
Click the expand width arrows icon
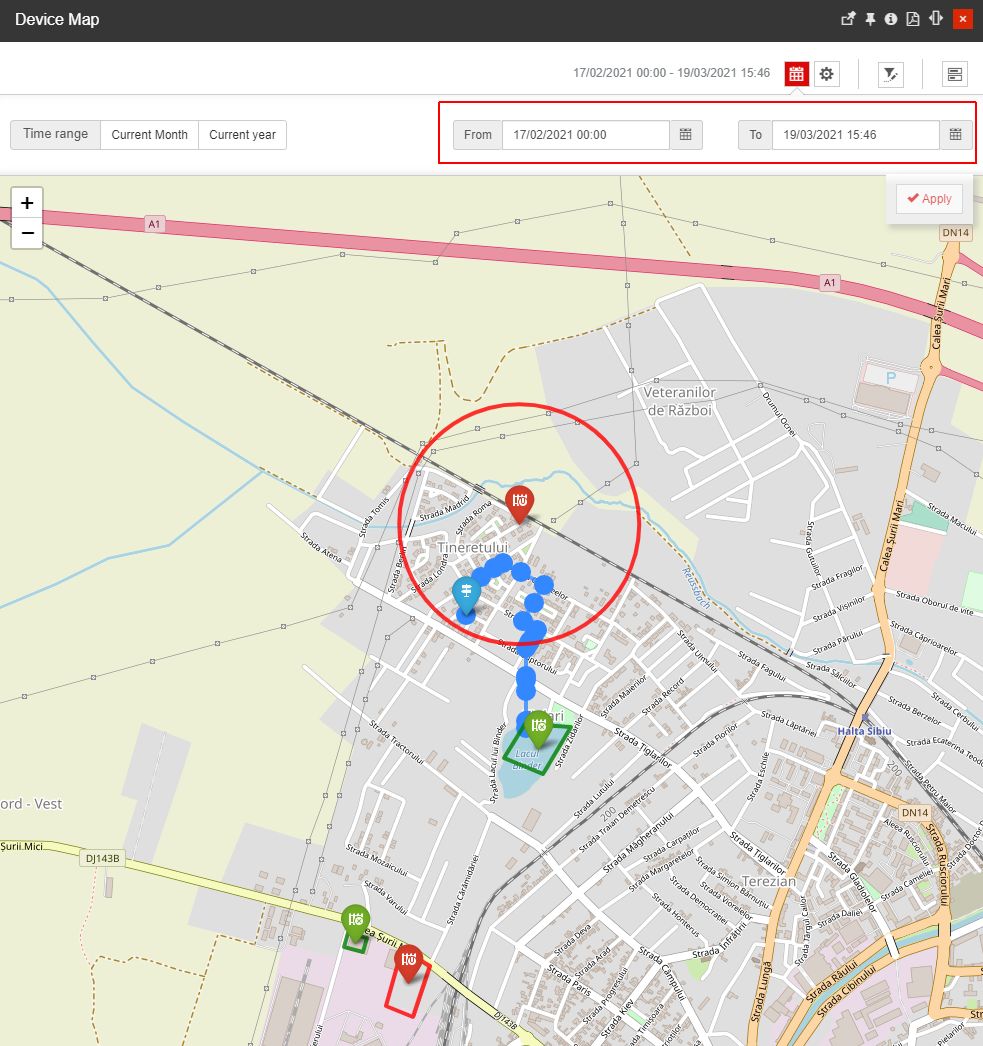coord(936,19)
